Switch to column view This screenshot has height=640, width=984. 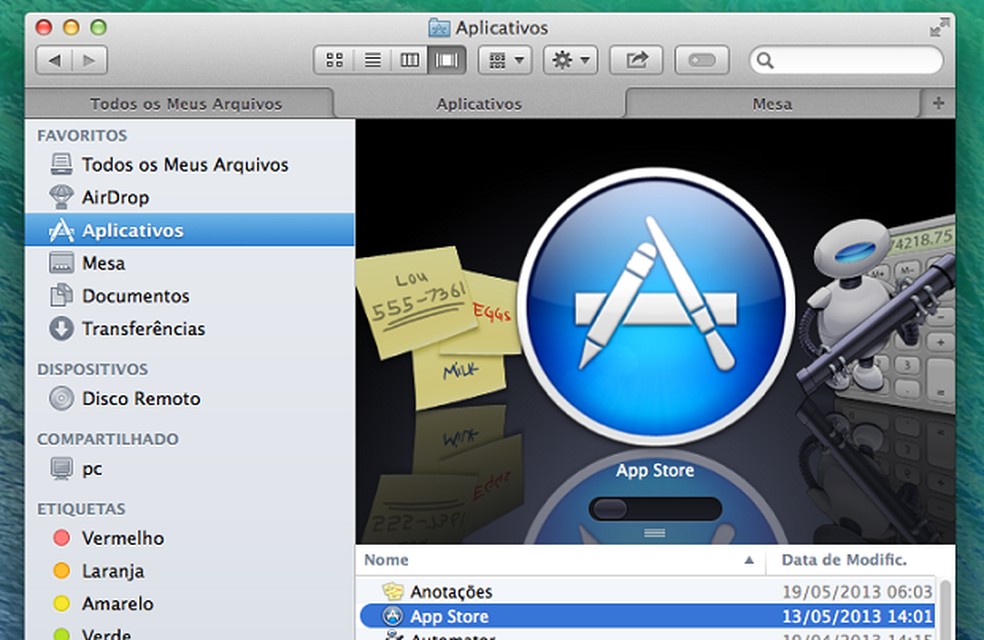click(410, 60)
